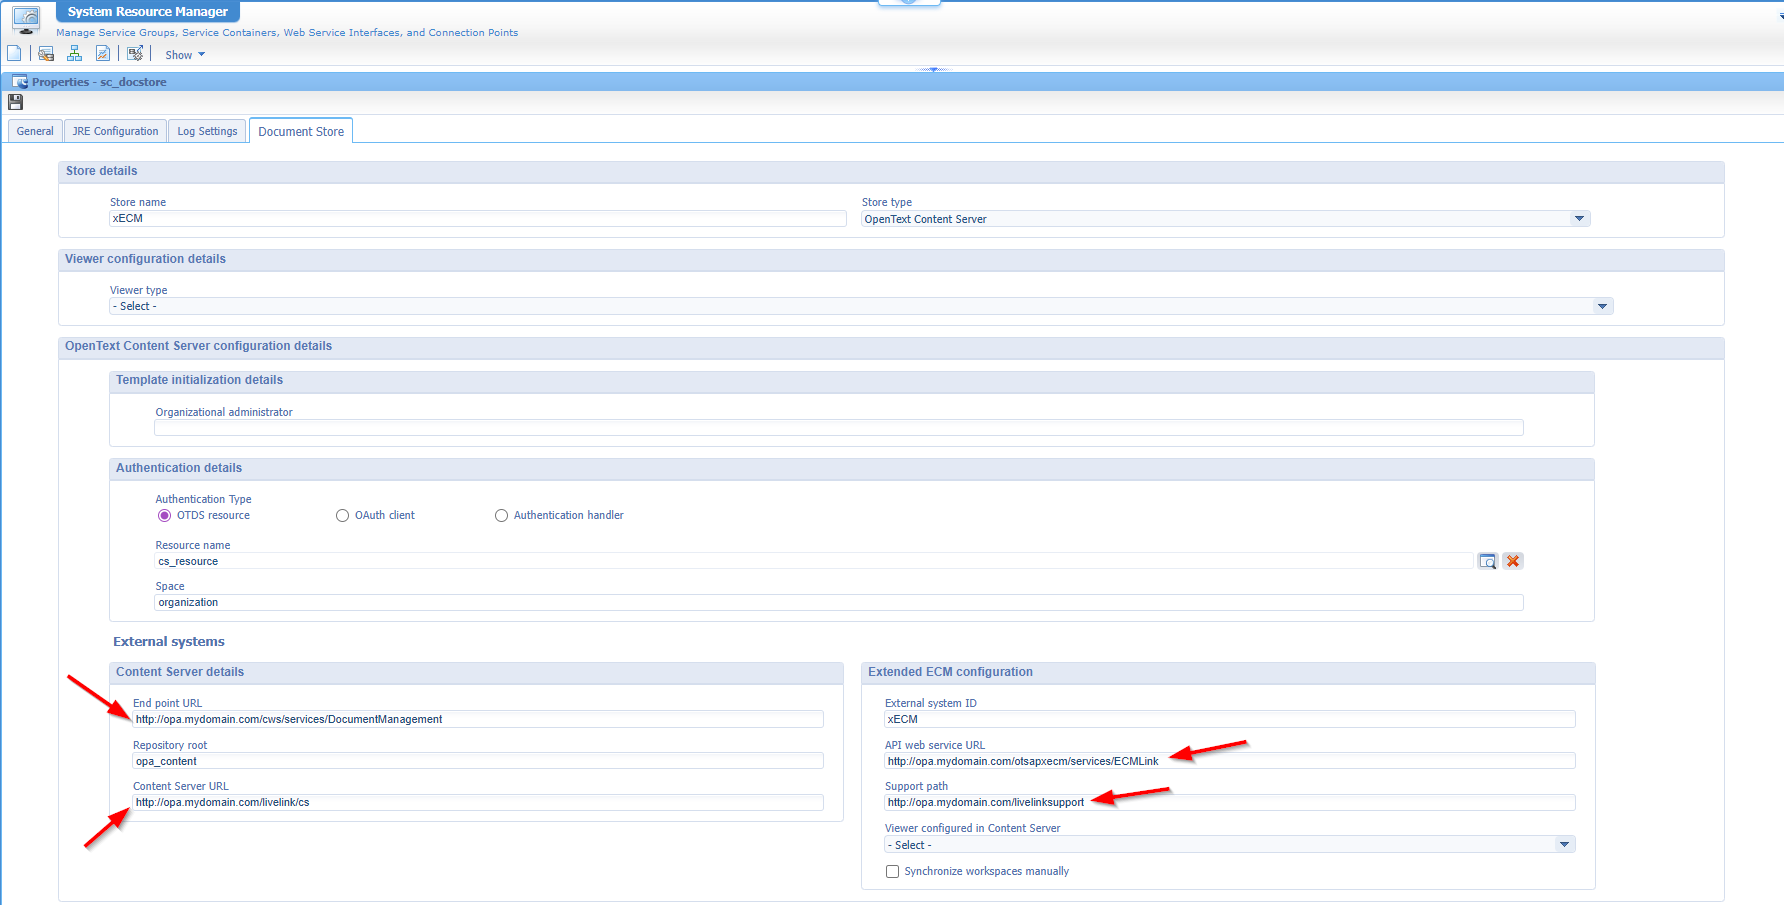The height and width of the screenshot is (905, 1784).
Task: Select the OTDS resource radio button
Action: (x=165, y=516)
